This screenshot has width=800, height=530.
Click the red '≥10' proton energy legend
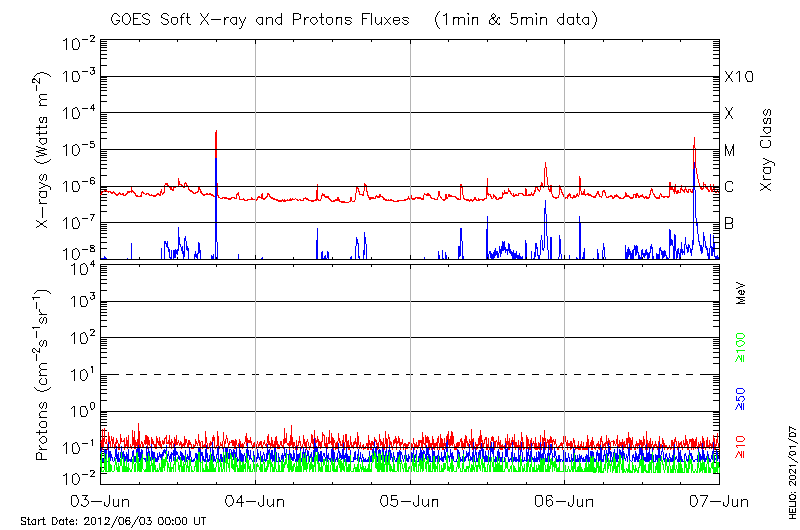click(x=741, y=447)
